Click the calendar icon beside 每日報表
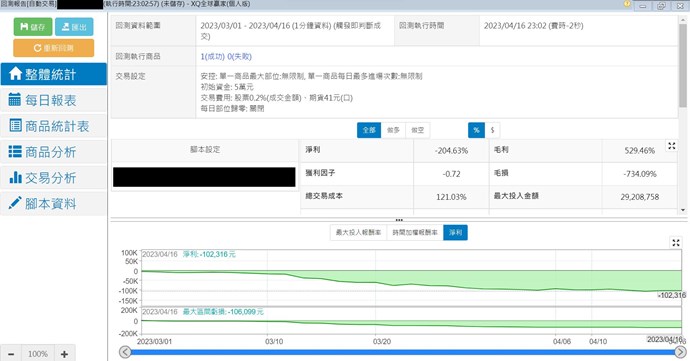Screen dimensions: 690x361 point(15,99)
